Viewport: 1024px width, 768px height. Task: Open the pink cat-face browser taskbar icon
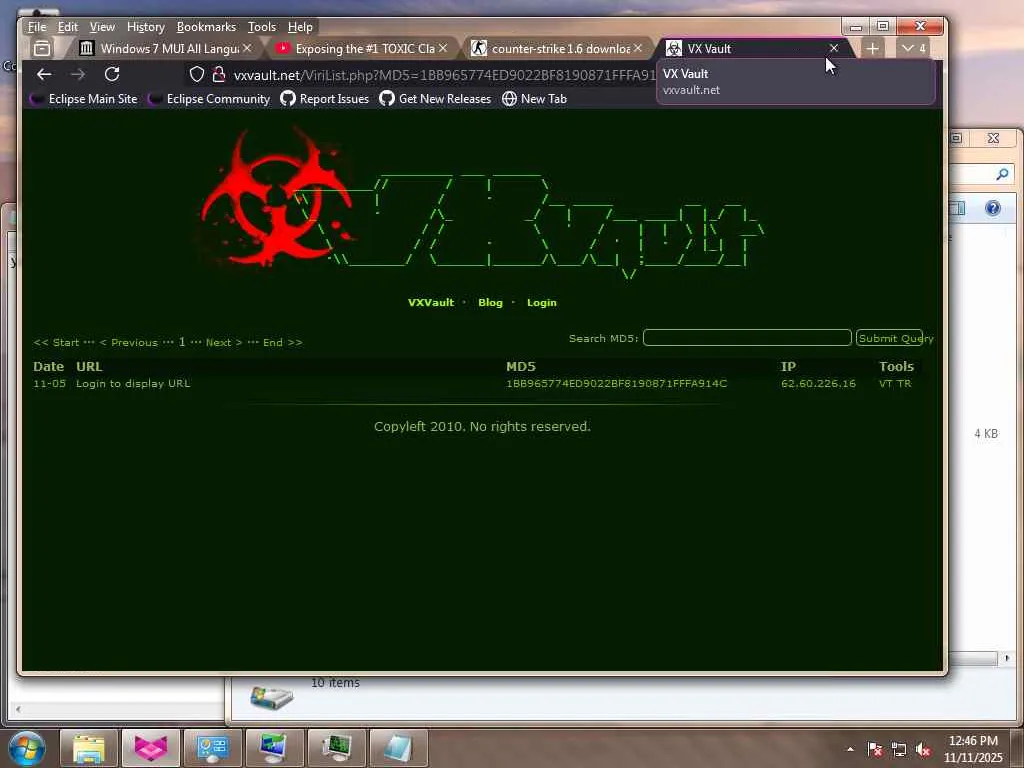(x=151, y=748)
